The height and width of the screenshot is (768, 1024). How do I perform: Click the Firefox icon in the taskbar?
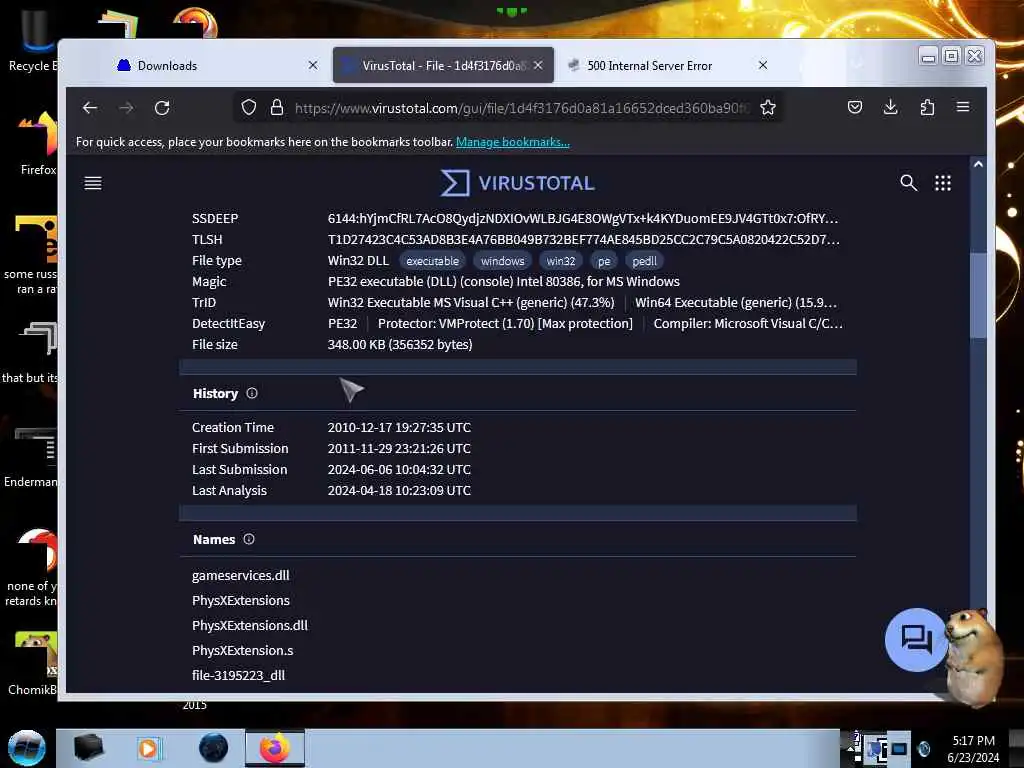[x=275, y=748]
